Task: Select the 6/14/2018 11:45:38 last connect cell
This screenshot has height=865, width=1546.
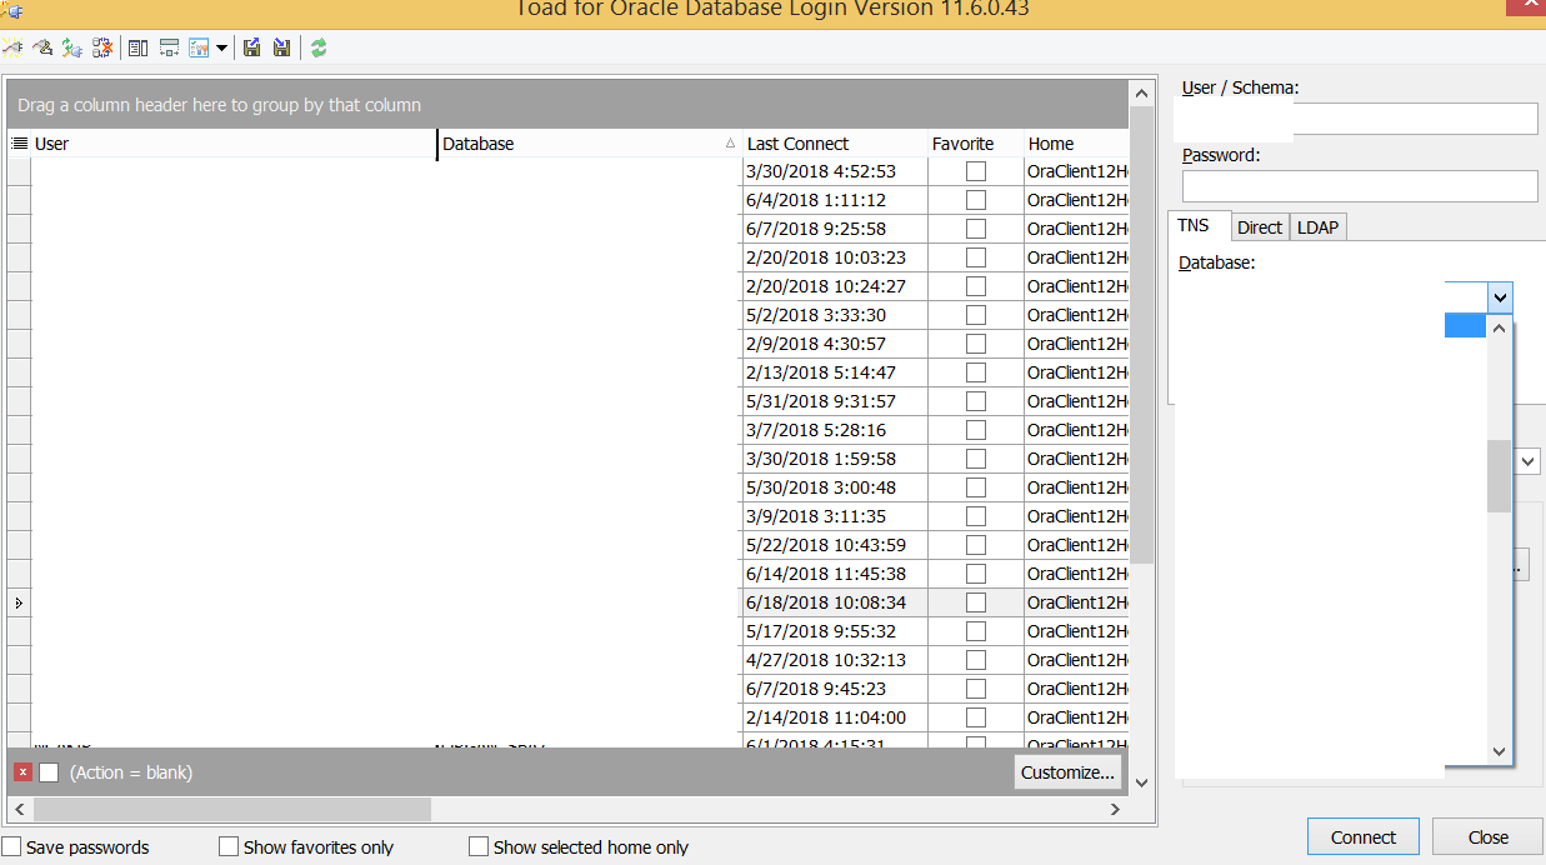Action: click(x=834, y=574)
